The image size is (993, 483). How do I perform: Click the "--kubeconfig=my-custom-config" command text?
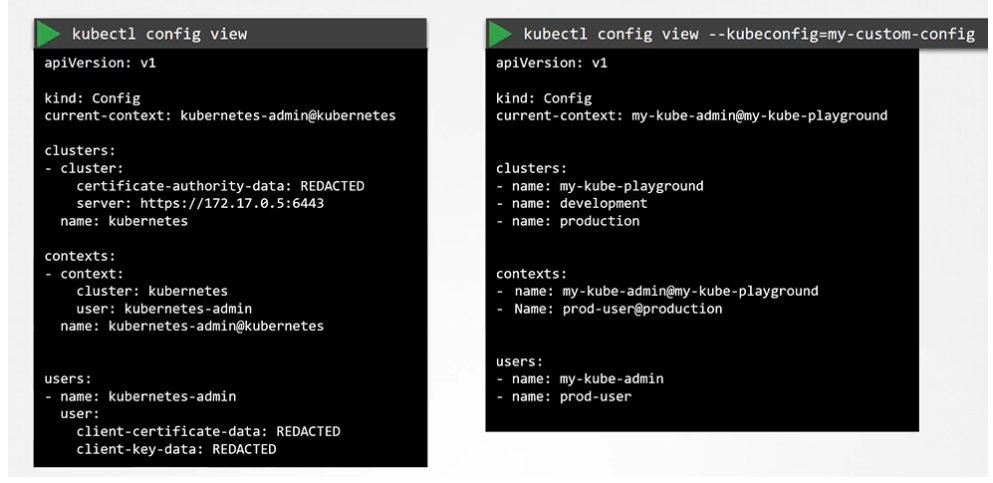[x=830, y=35]
